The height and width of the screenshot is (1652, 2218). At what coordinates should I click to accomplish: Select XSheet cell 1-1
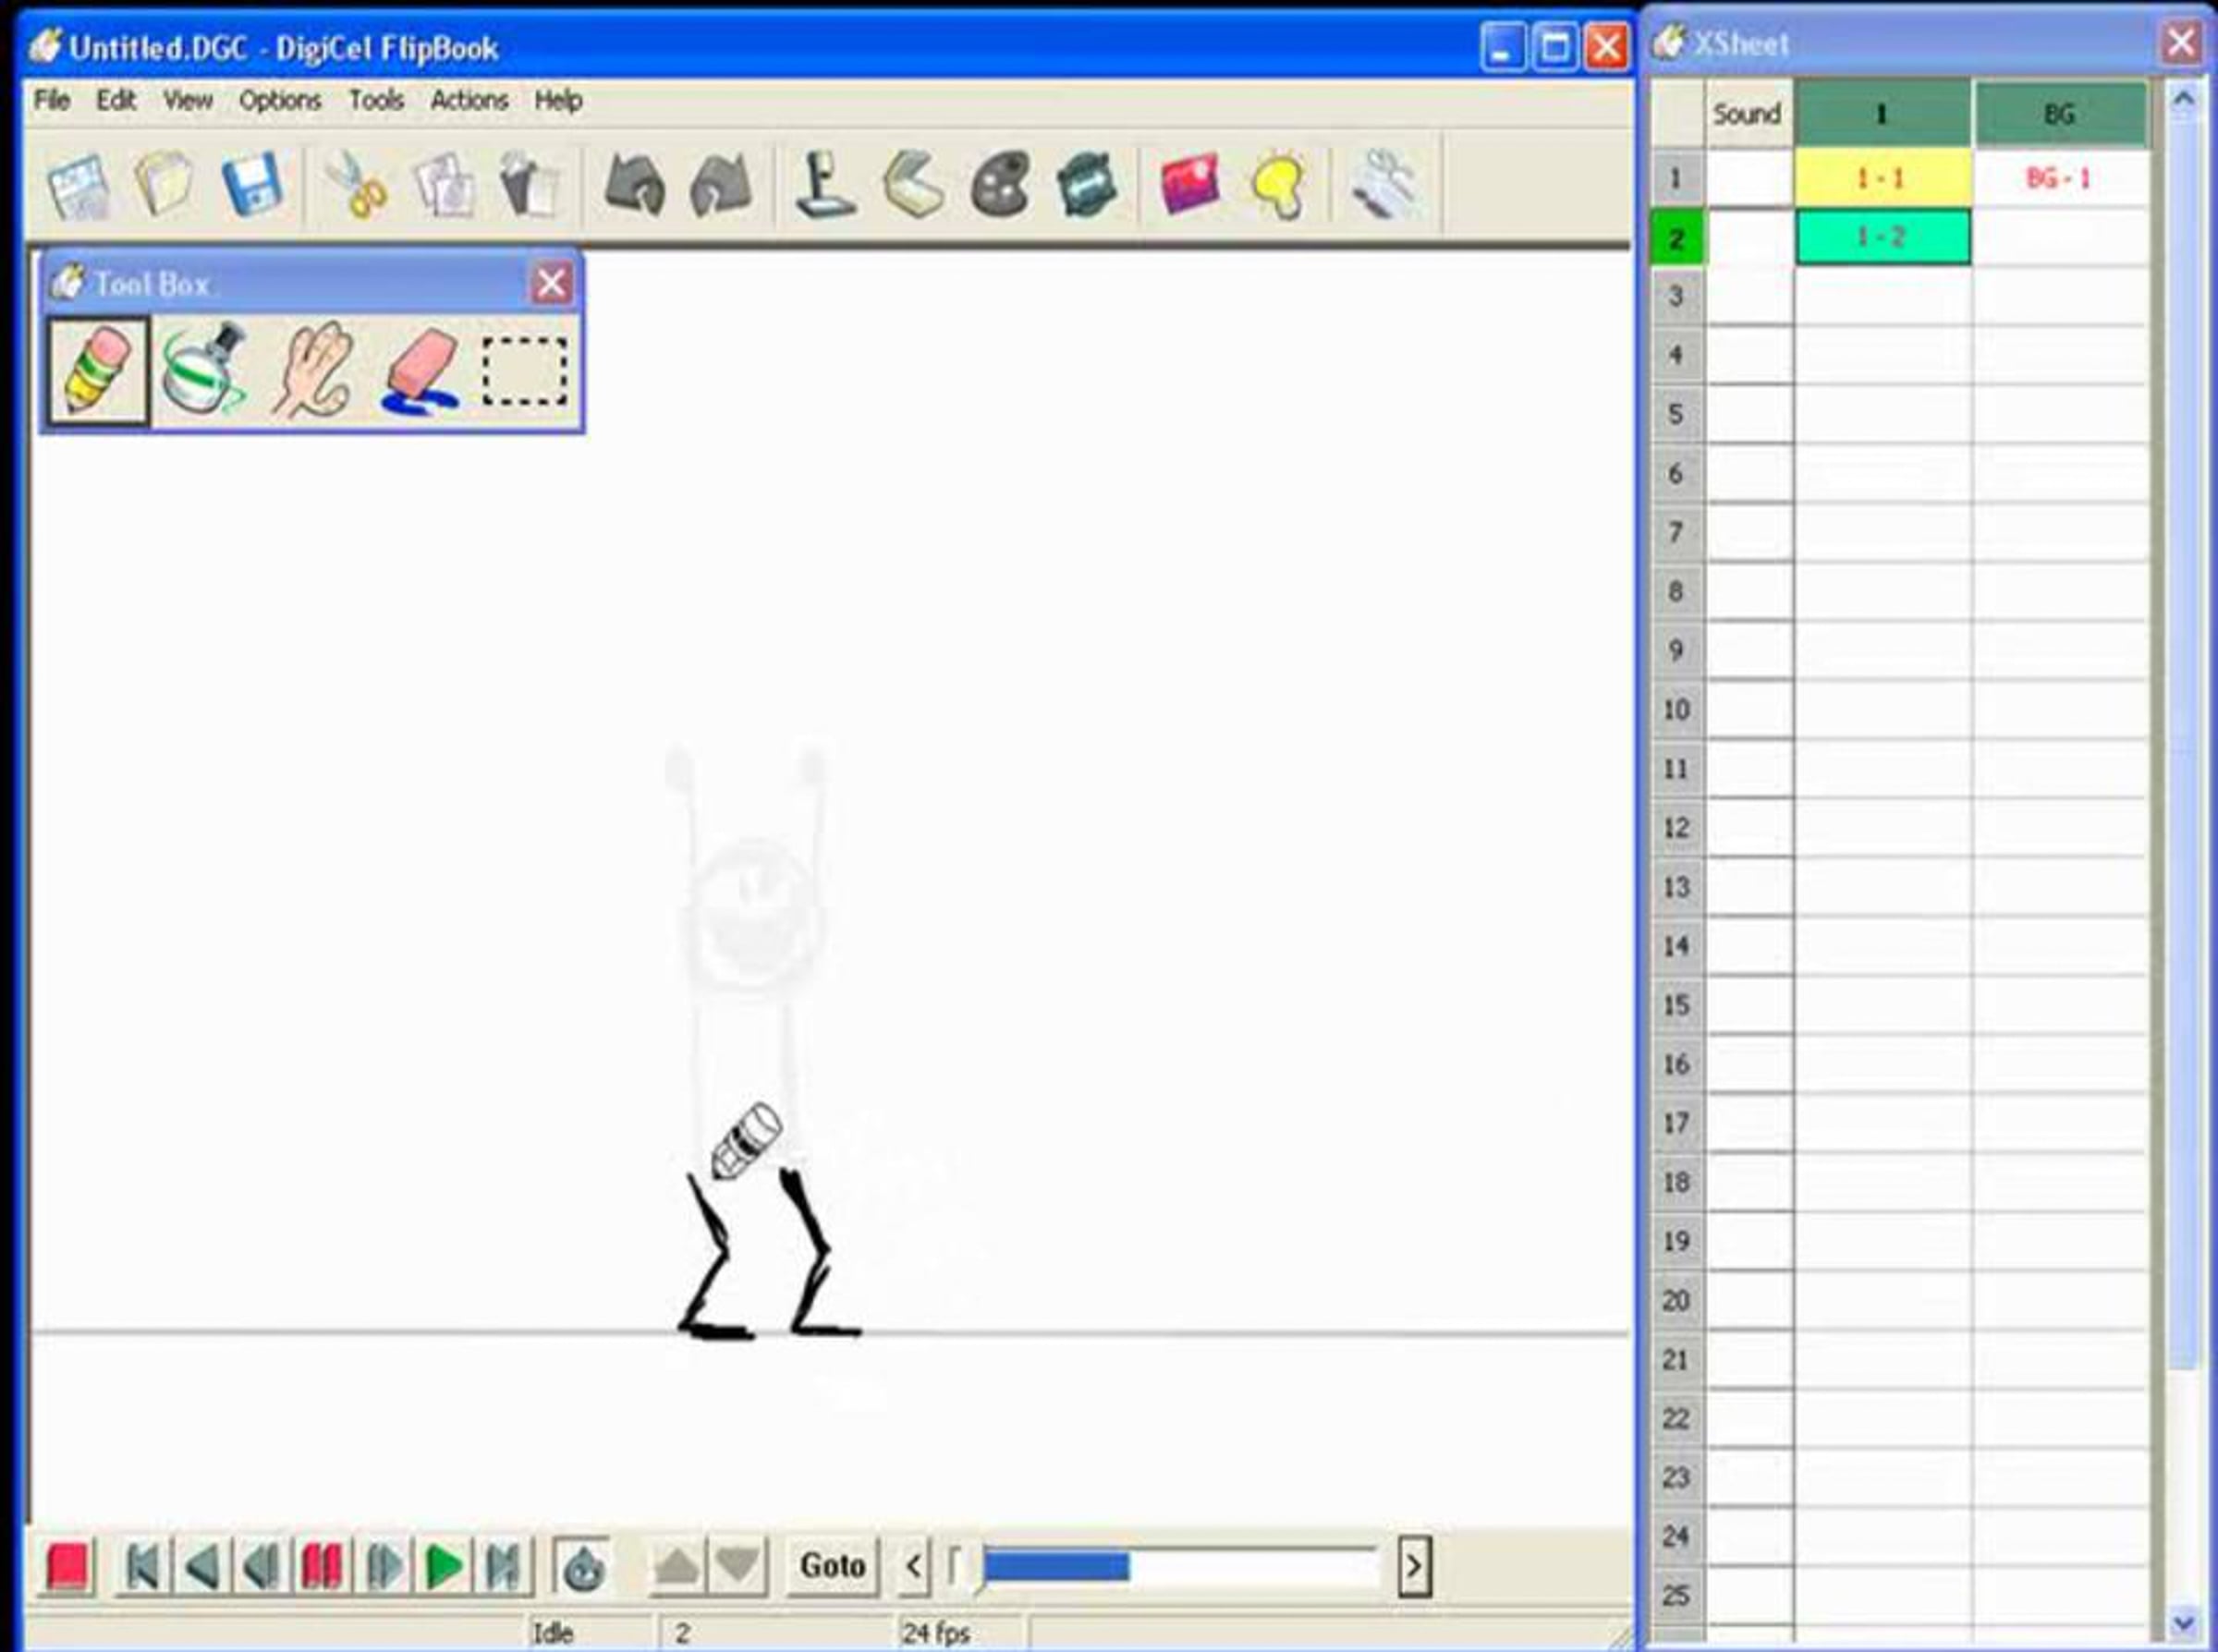[x=1881, y=179]
